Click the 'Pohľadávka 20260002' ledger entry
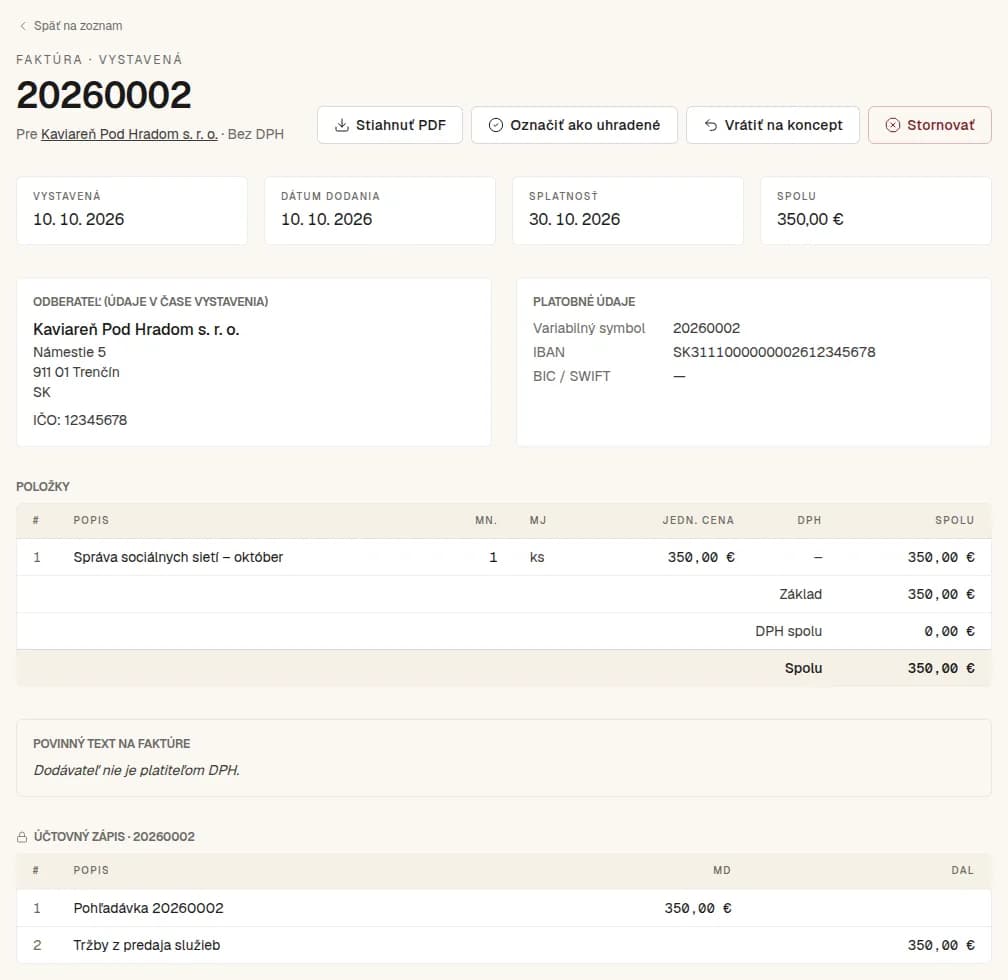This screenshot has height=980, width=1008. [x=148, y=908]
